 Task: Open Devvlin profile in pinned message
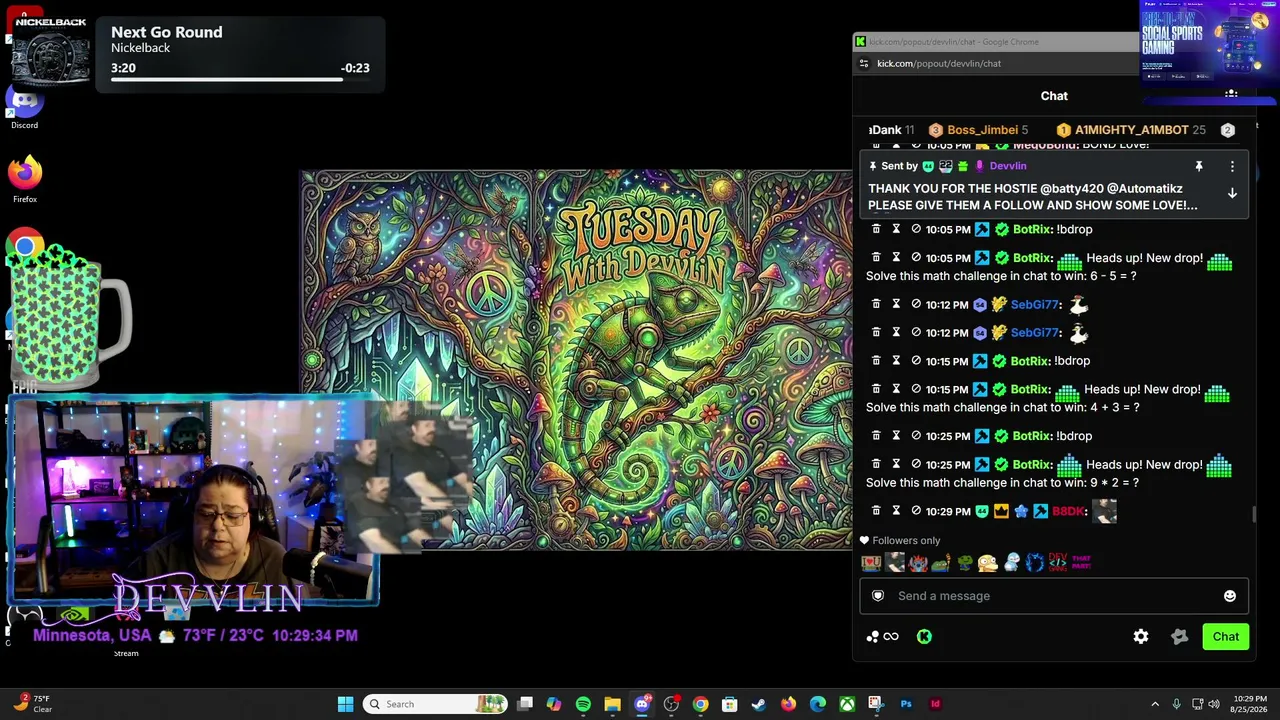(x=1008, y=166)
